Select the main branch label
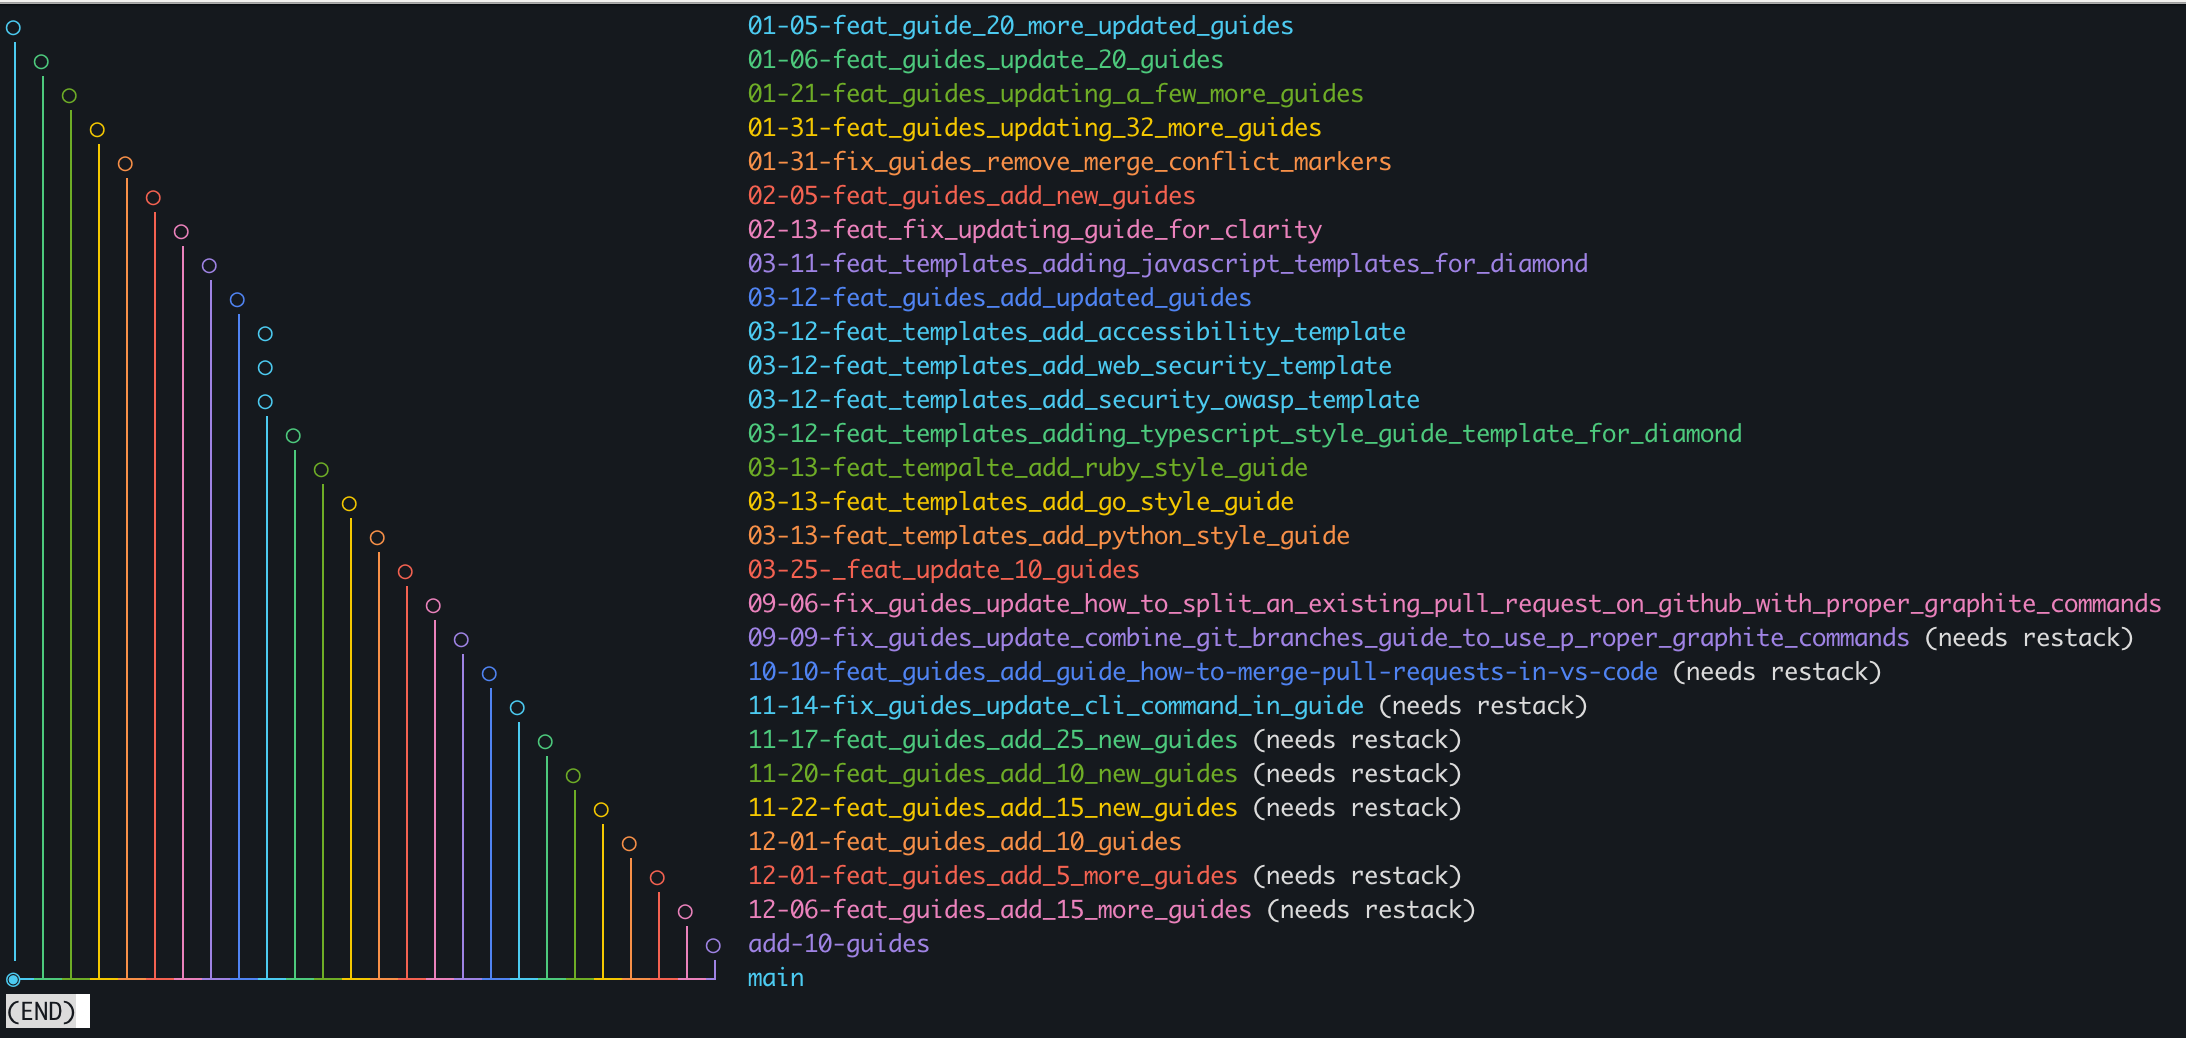The height and width of the screenshot is (1038, 2186). (x=775, y=977)
